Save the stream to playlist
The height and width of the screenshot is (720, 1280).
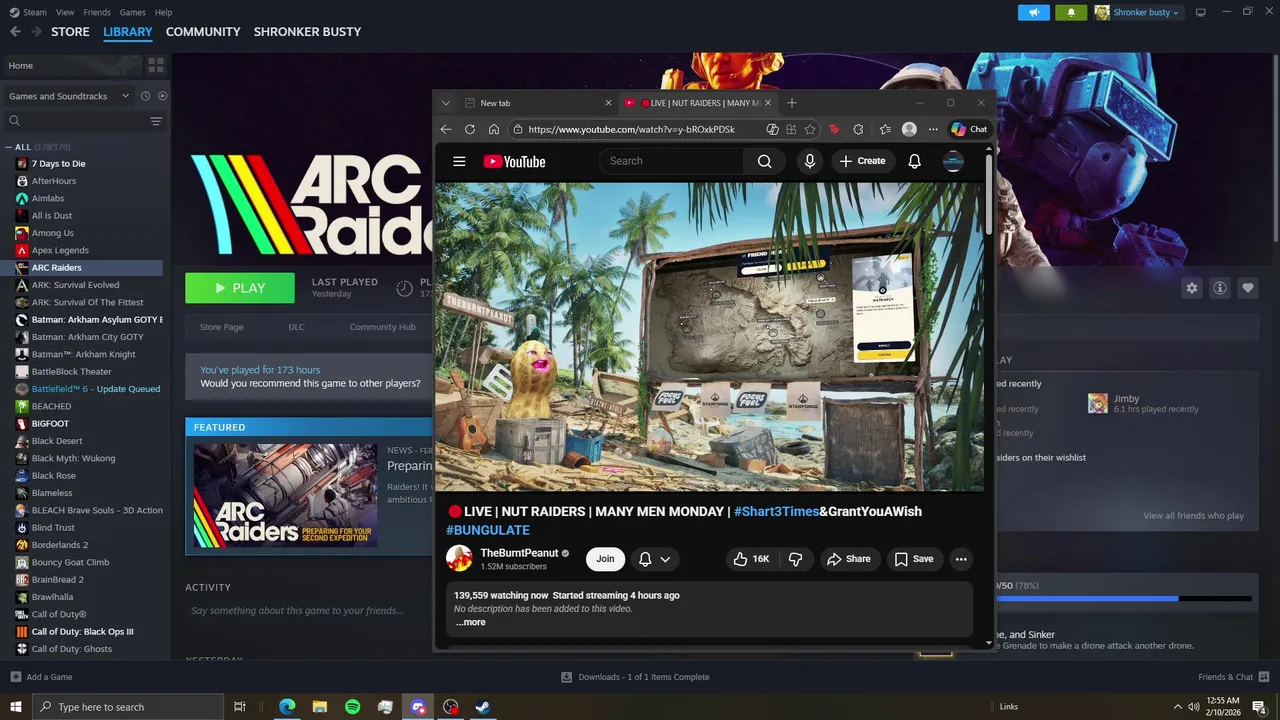[x=913, y=559]
